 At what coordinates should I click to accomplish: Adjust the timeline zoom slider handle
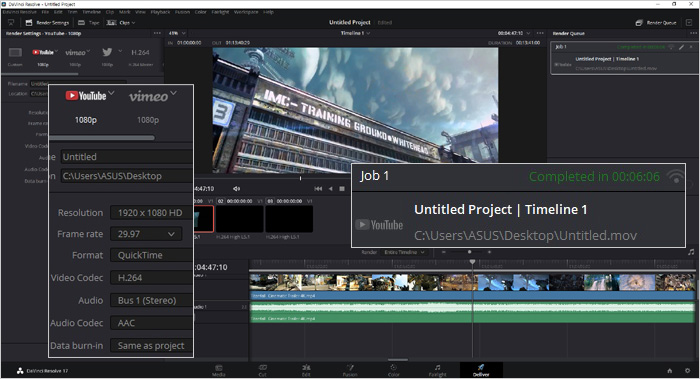(x=470, y=252)
